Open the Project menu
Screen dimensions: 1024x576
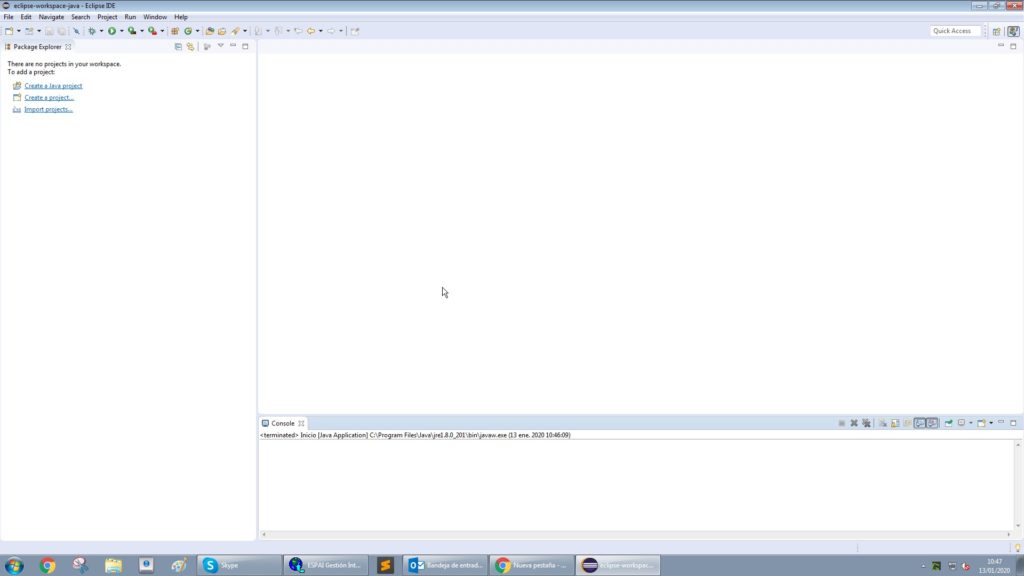107,17
